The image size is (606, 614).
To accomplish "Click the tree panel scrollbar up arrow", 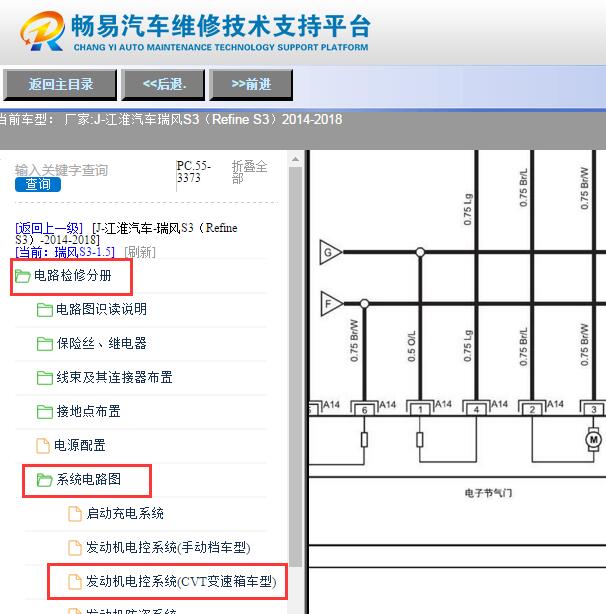I will coord(296,159).
